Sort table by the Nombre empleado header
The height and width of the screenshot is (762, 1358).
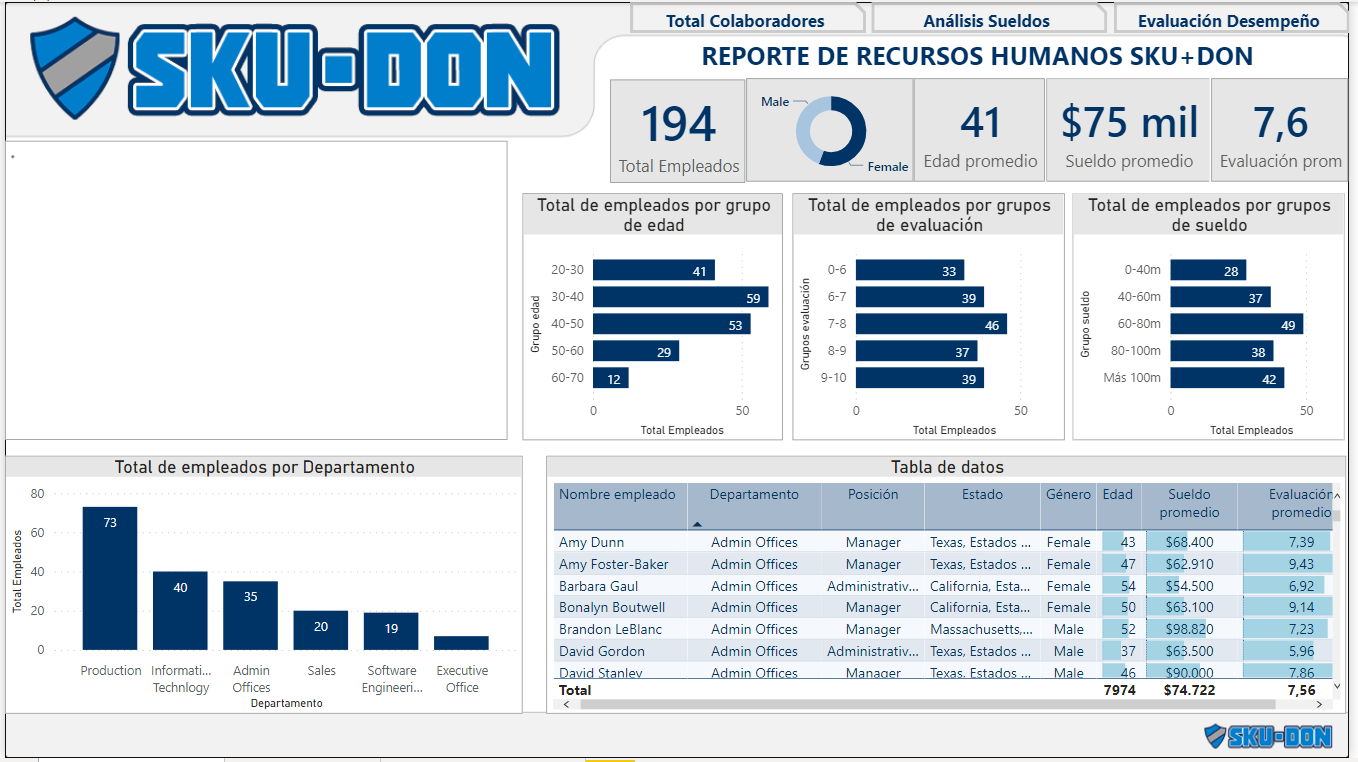click(617, 495)
